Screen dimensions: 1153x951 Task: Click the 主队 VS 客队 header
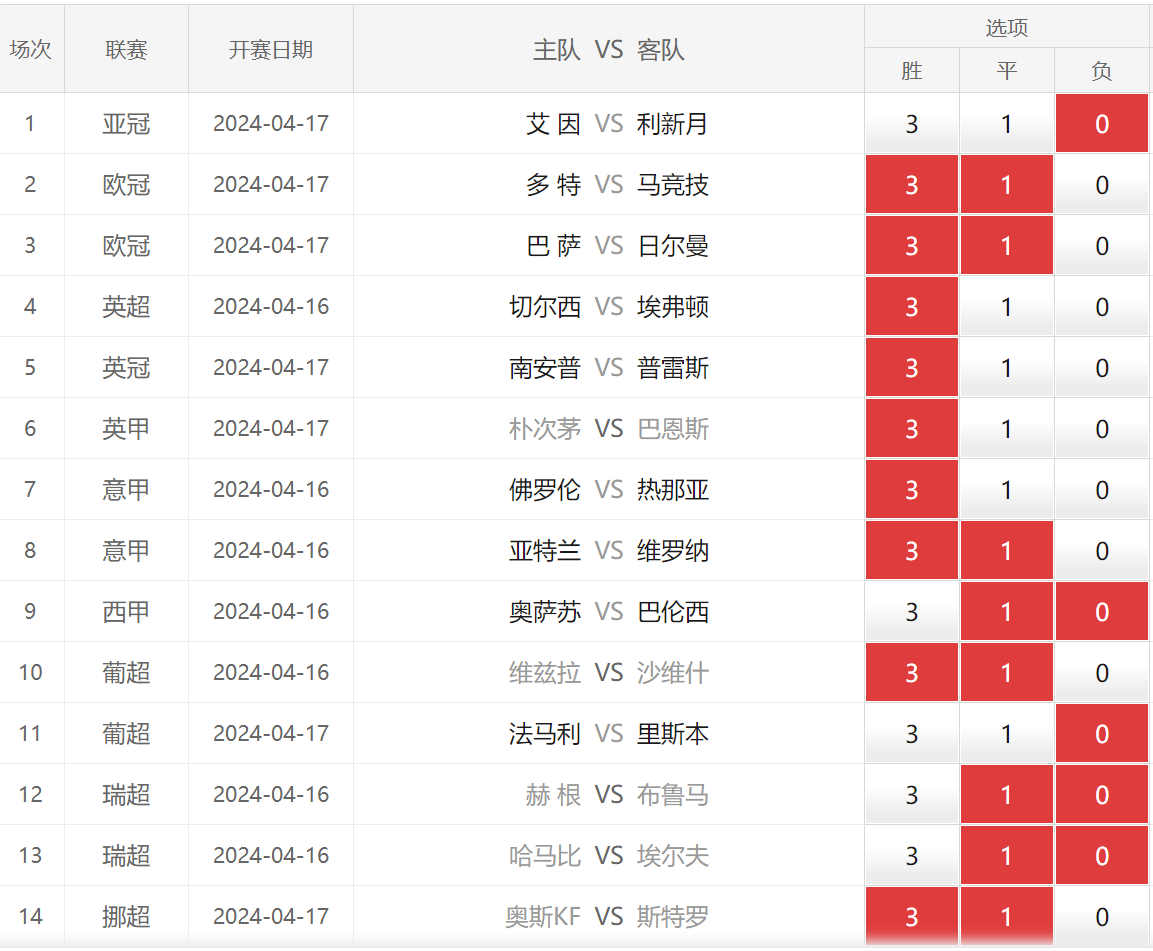(609, 49)
